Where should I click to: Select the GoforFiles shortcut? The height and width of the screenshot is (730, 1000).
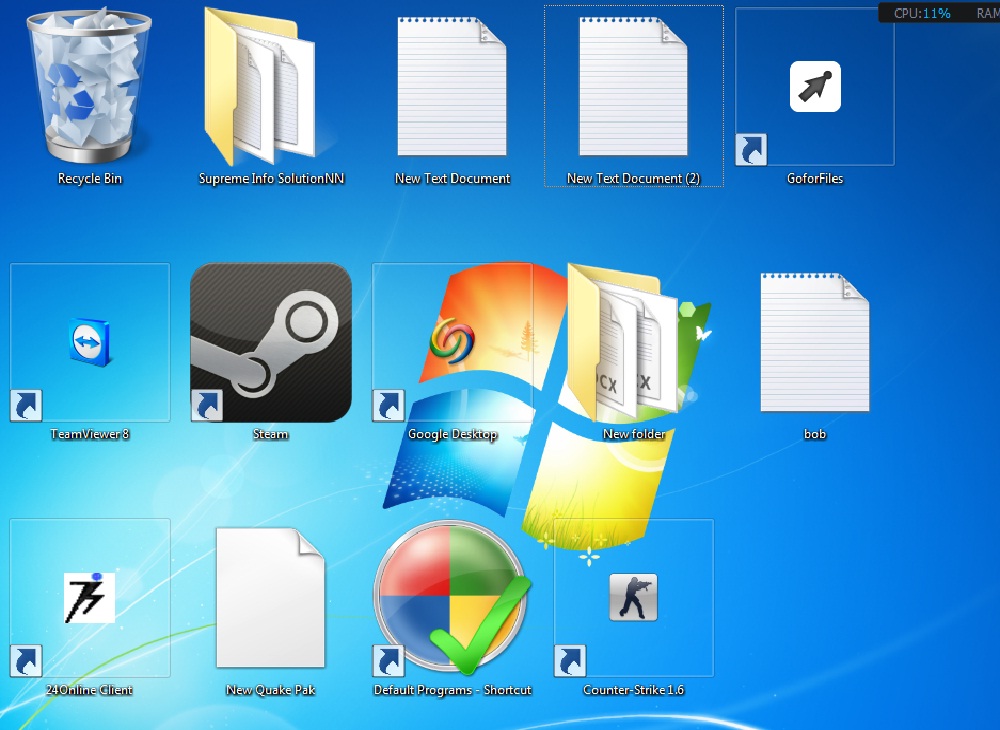(814, 88)
